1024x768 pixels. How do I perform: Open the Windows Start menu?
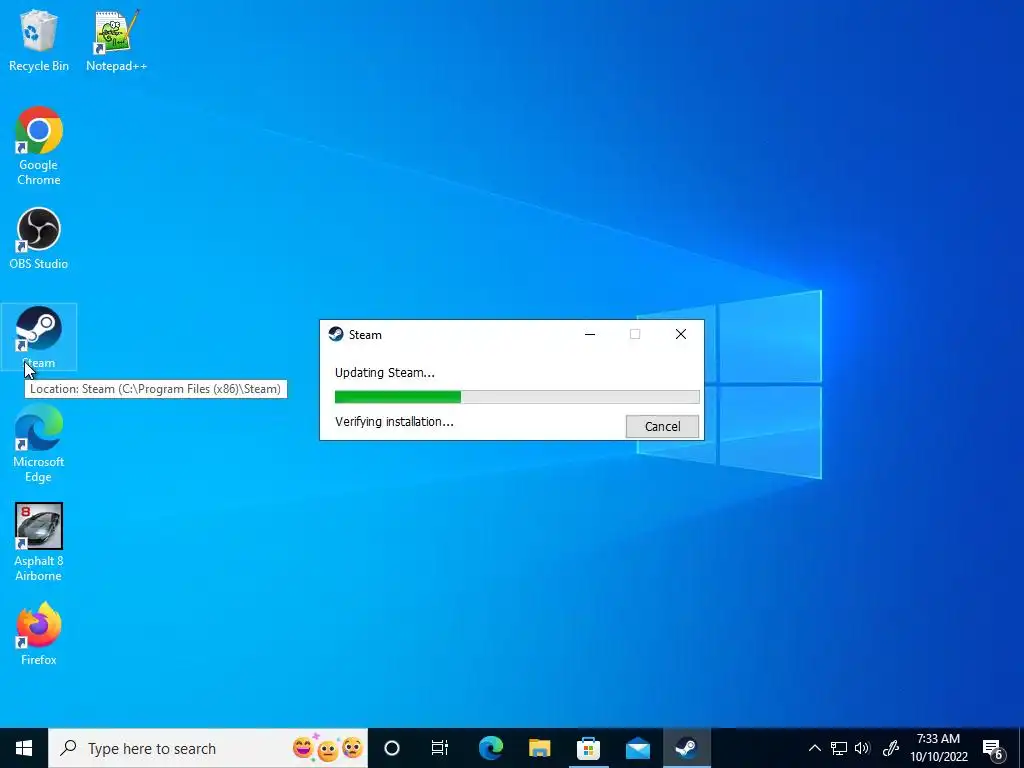click(x=24, y=748)
